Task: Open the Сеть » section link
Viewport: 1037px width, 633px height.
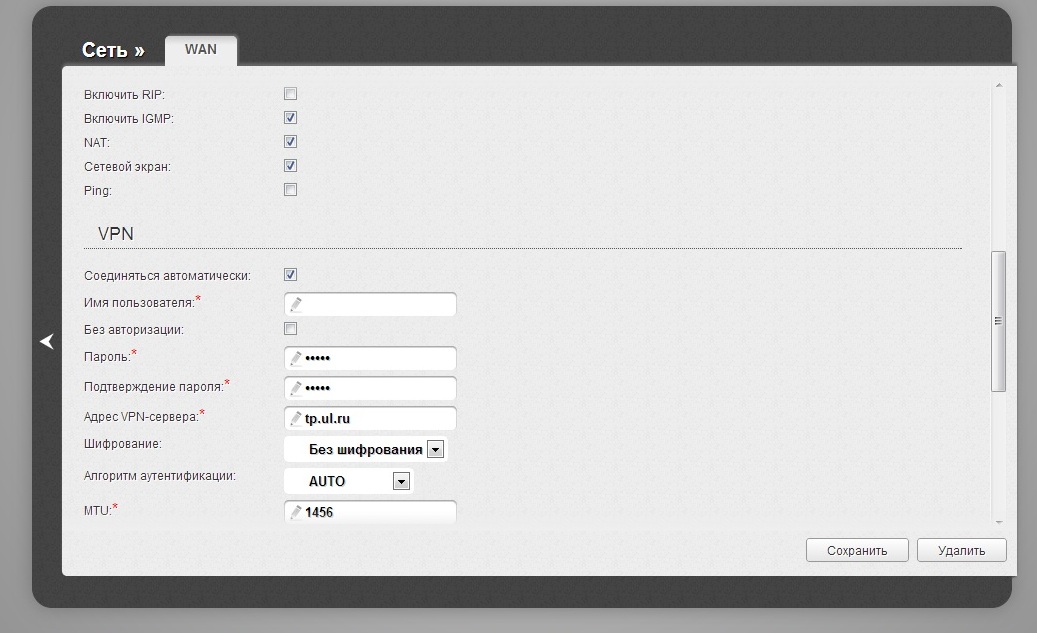Action: click(113, 50)
